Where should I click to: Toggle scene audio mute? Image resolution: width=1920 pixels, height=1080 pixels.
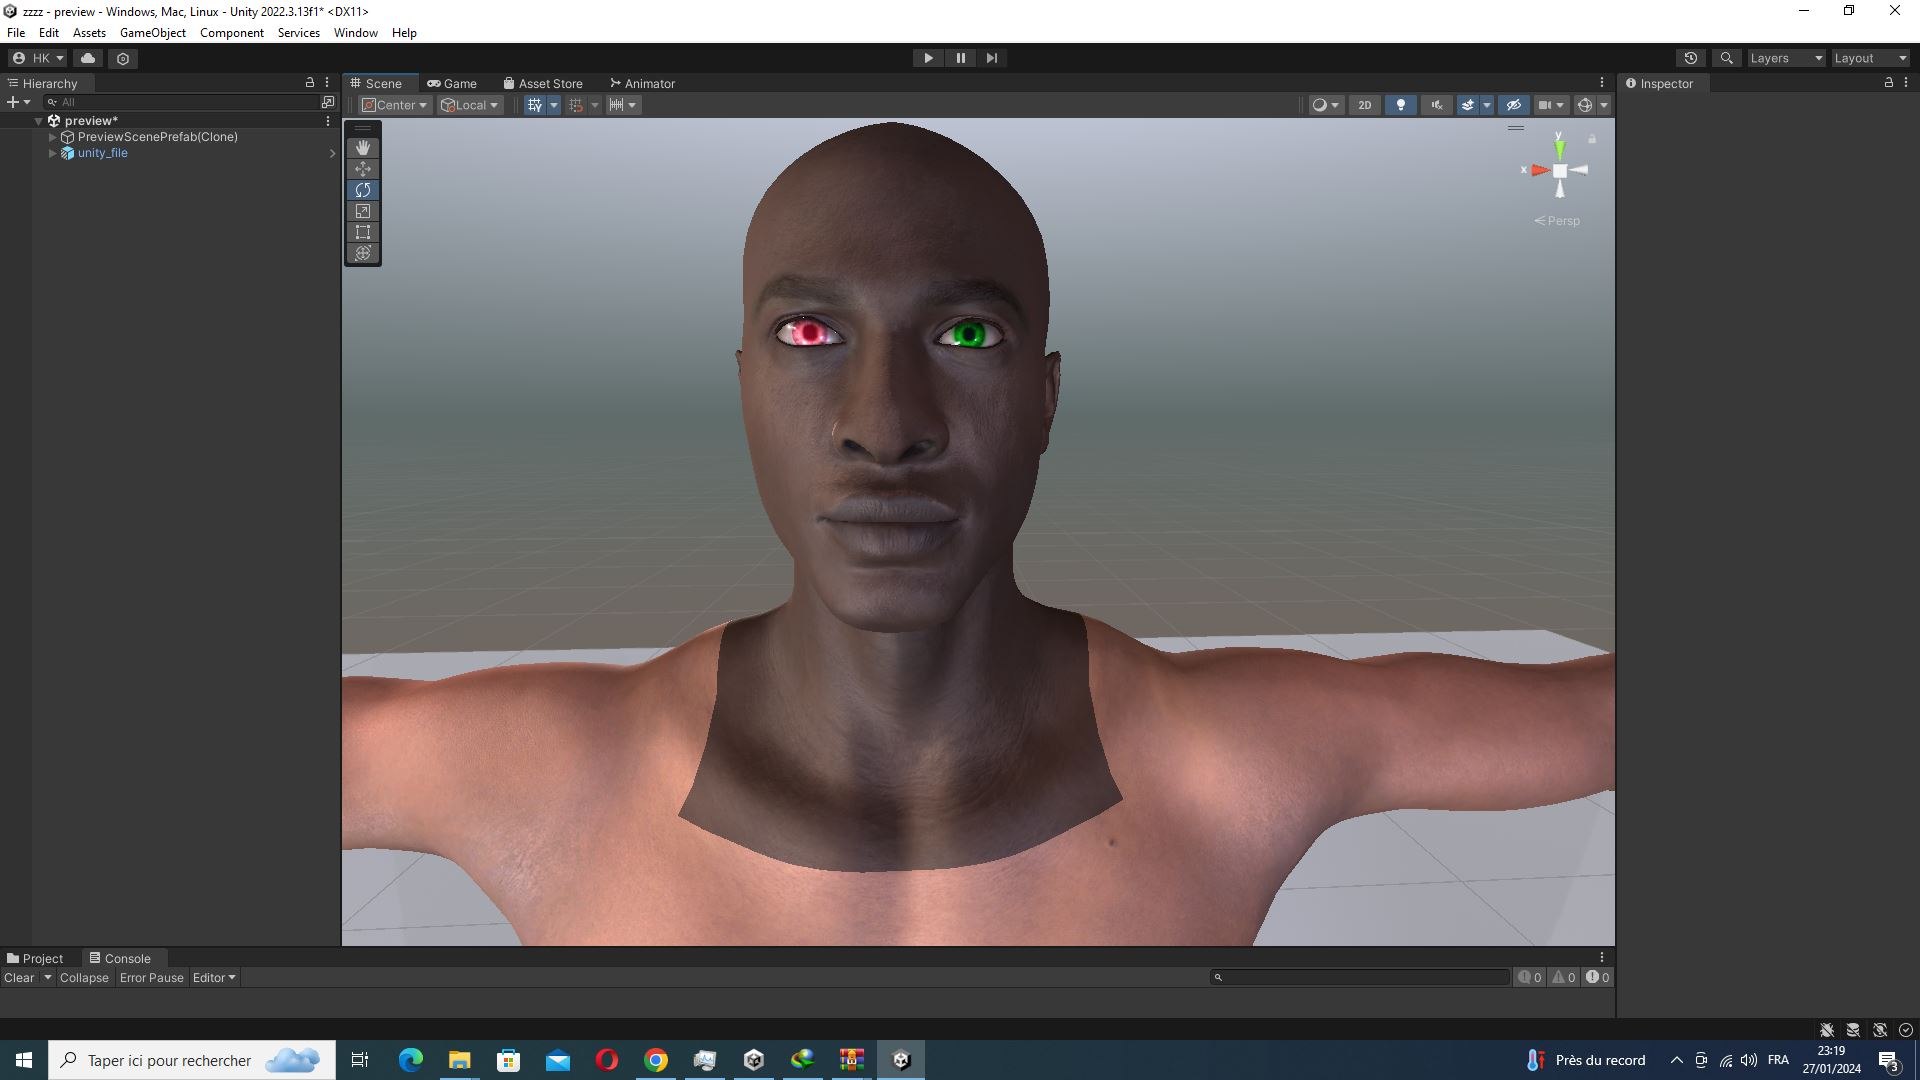[x=1437, y=105]
